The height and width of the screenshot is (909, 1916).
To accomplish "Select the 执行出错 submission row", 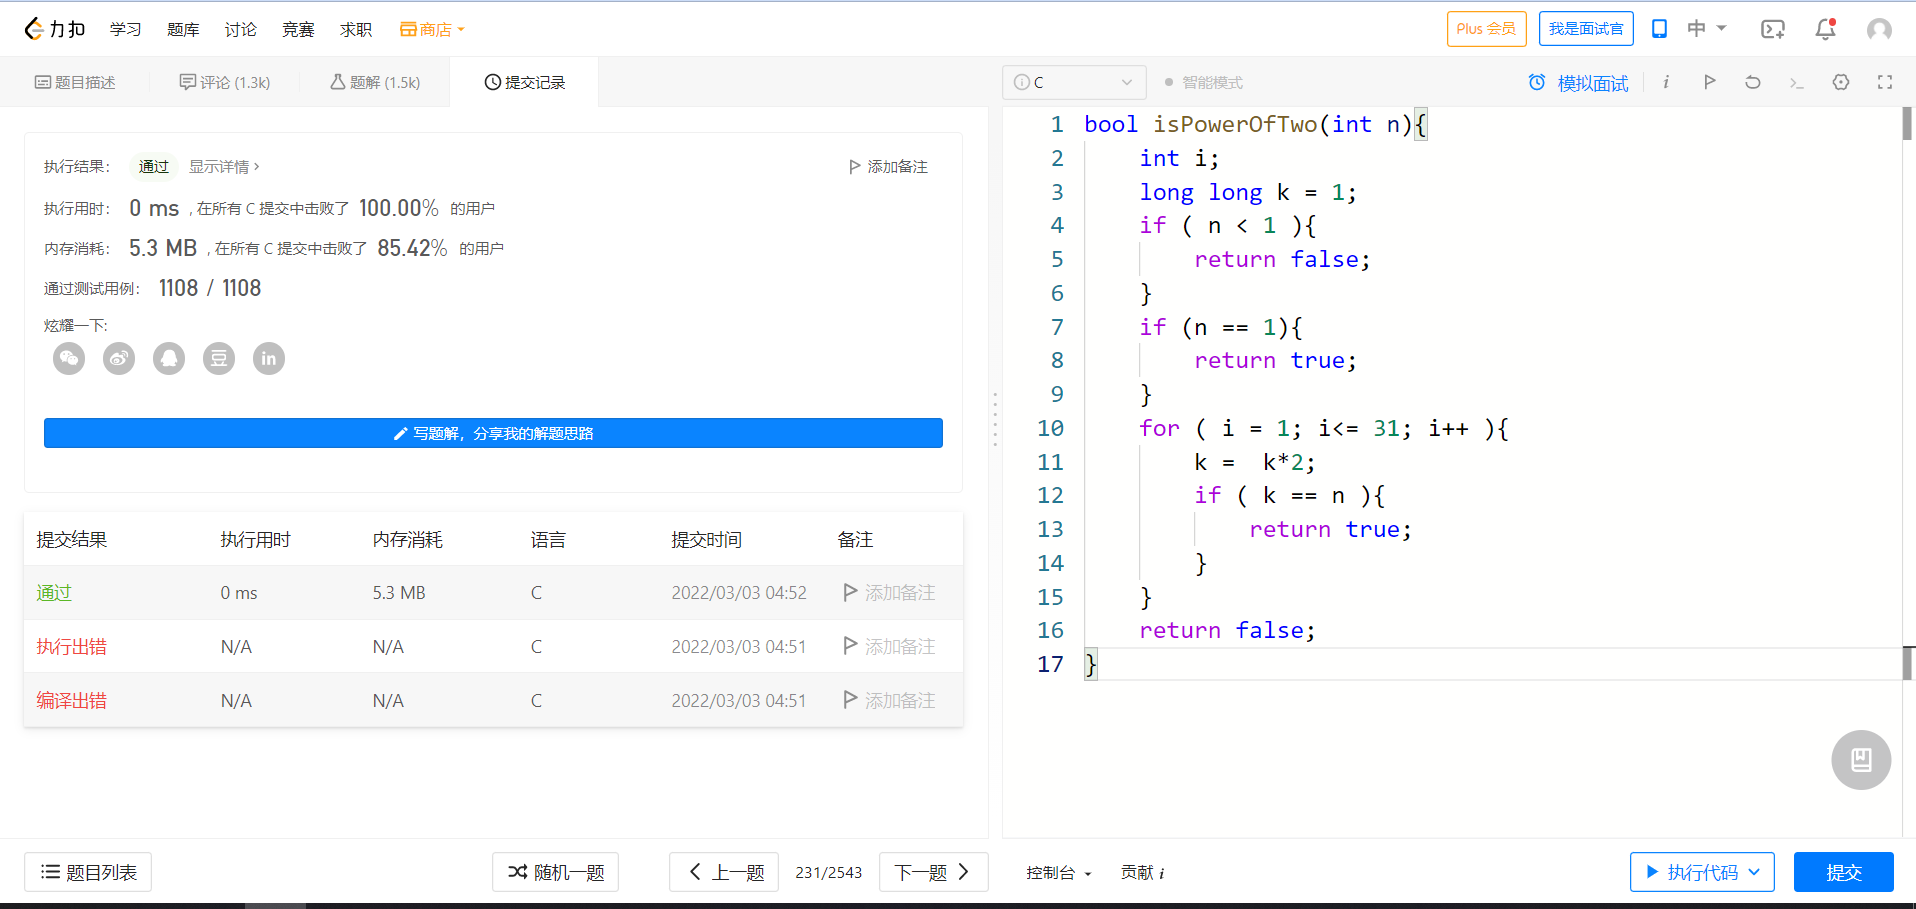I will point(71,647).
